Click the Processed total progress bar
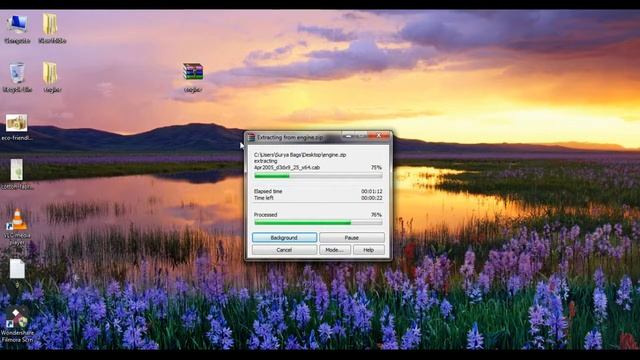 [x=318, y=223]
